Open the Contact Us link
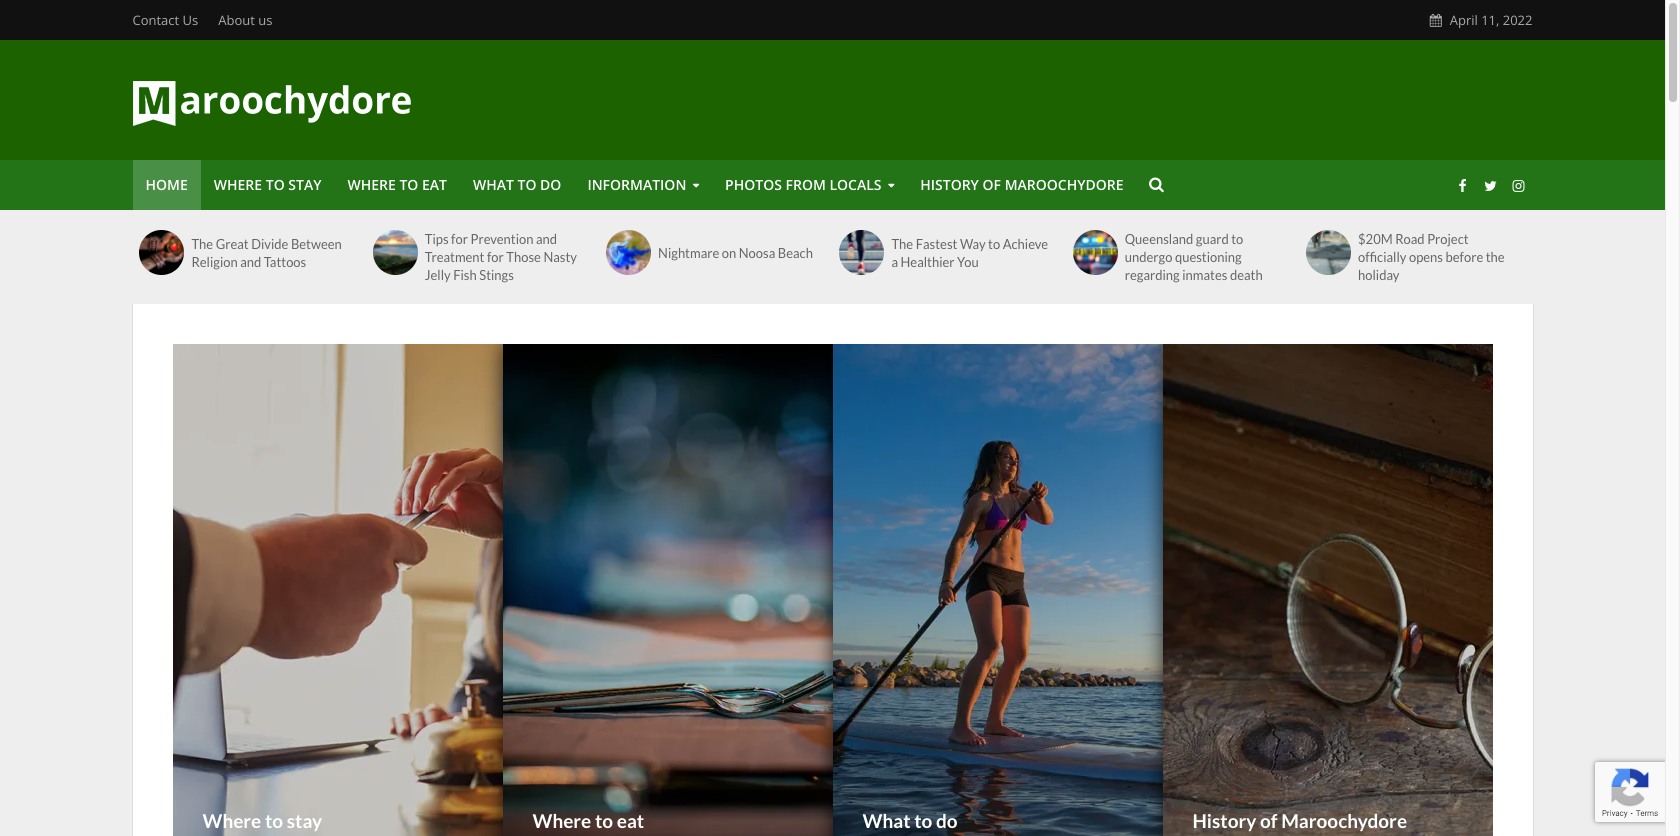1680x836 pixels. pos(165,20)
